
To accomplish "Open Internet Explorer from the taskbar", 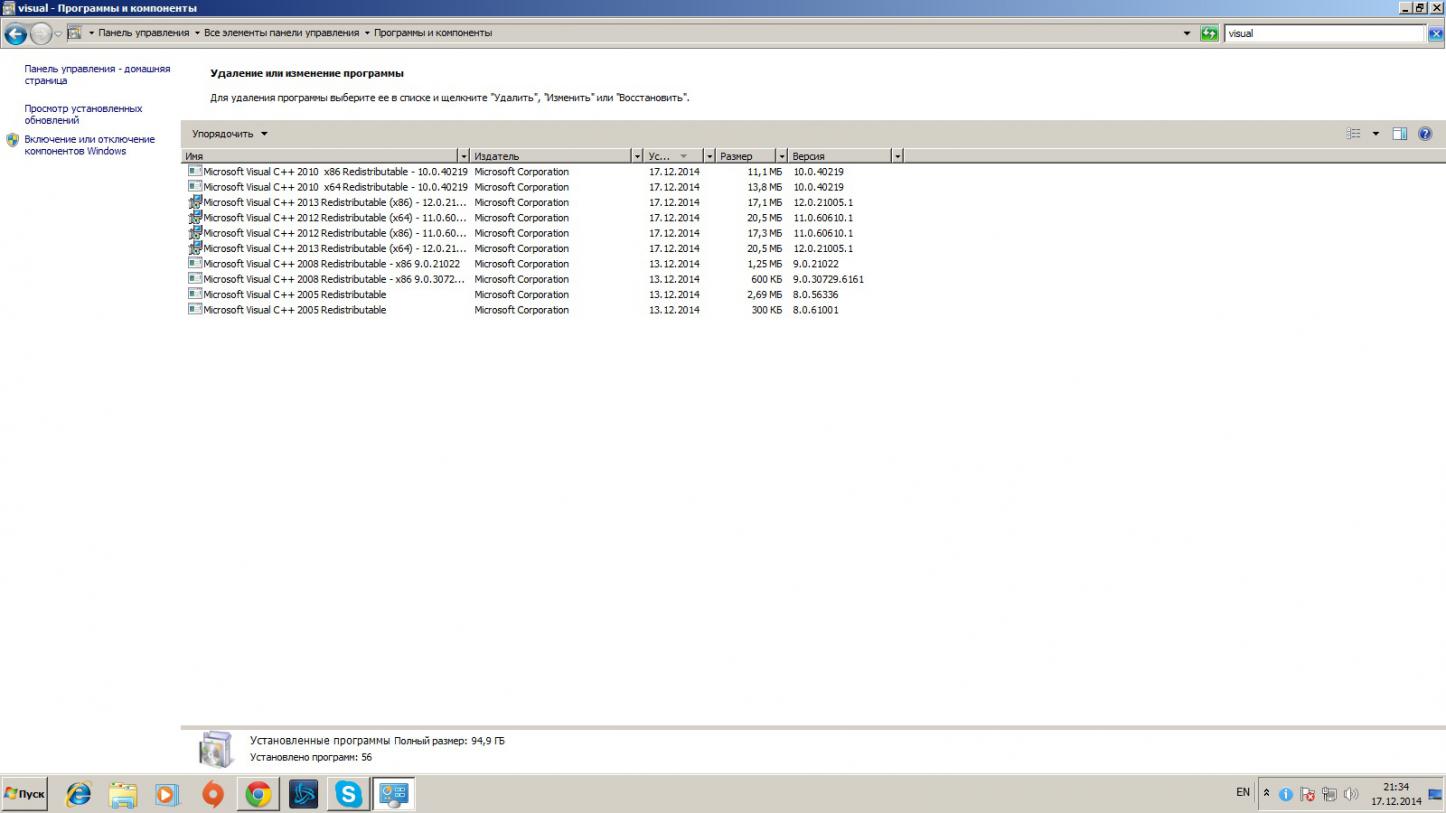I will (78, 794).
